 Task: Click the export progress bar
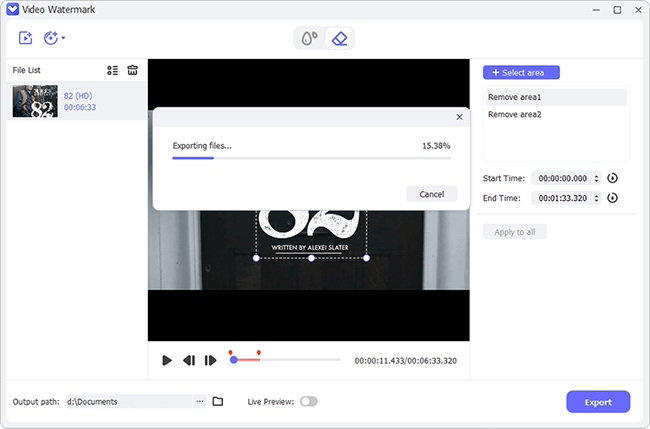[x=311, y=158]
